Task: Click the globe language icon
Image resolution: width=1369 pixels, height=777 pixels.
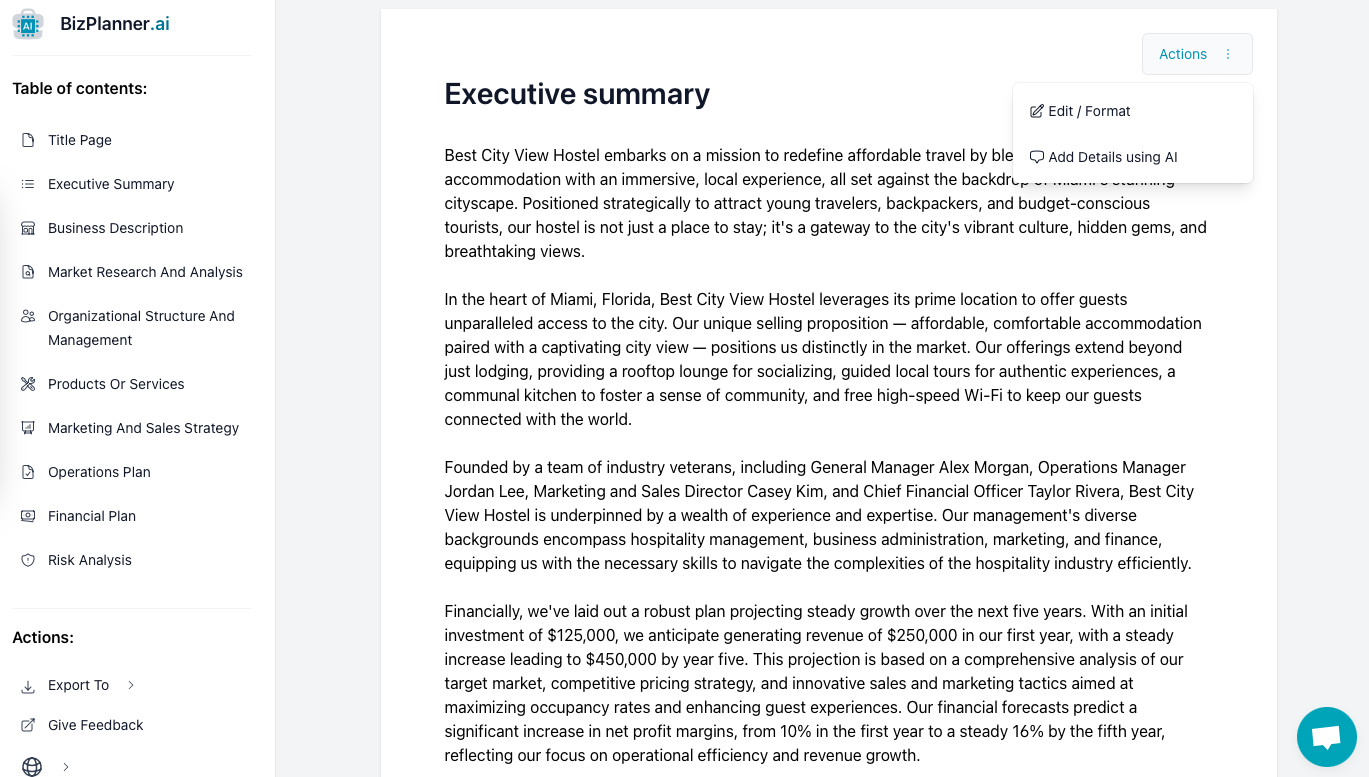Action: click(32, 767)
